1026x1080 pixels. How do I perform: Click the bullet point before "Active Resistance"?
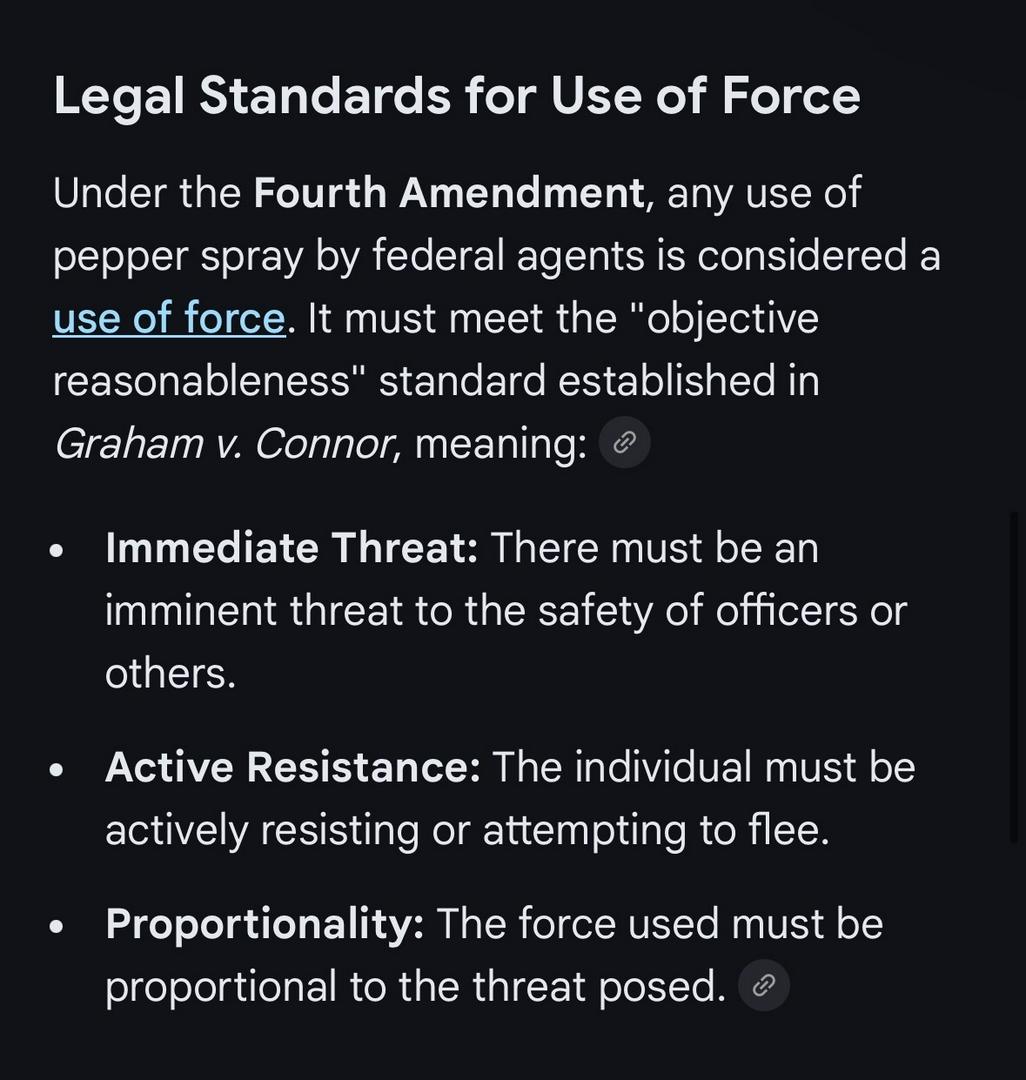pos(57,770)
